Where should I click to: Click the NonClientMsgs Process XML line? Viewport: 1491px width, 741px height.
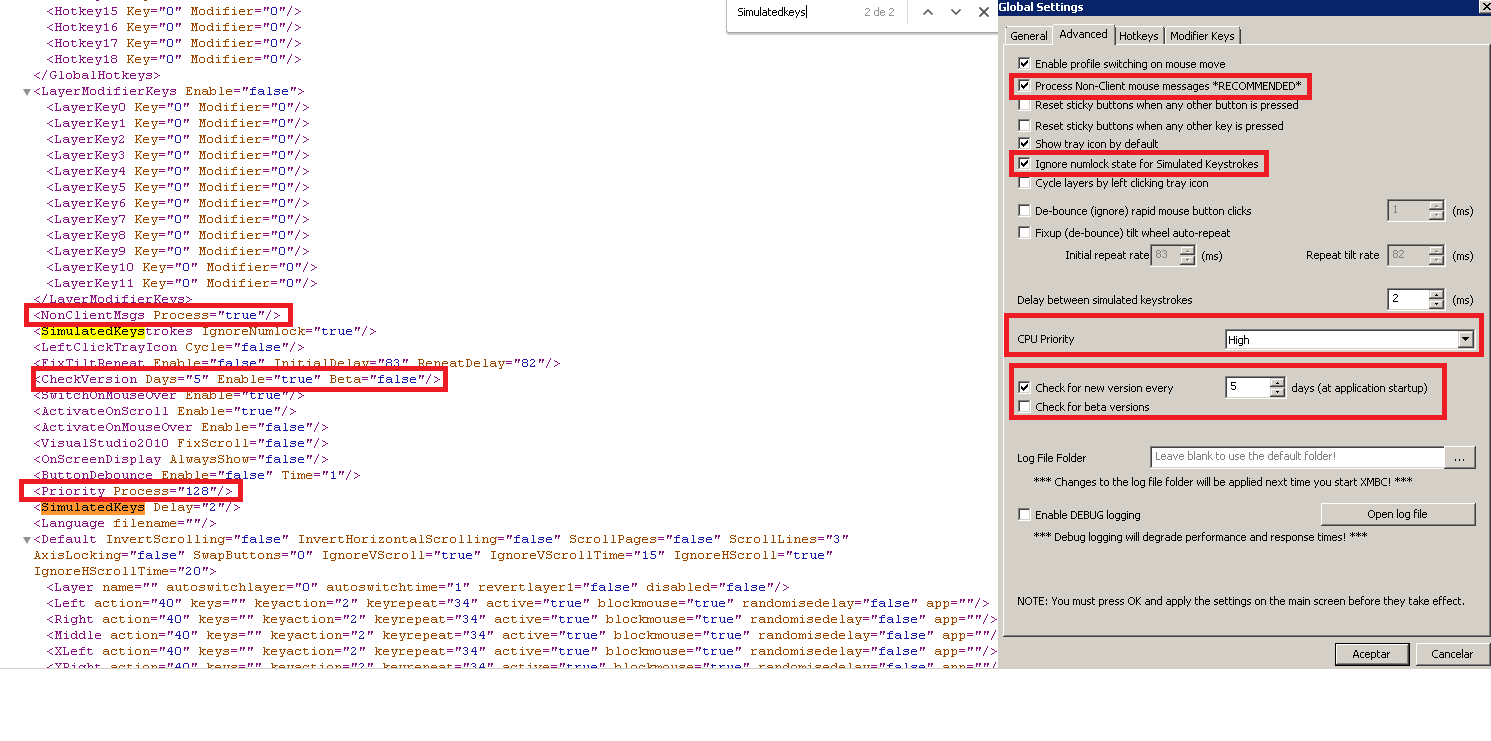pyautogui.click(x=157, y=315)
